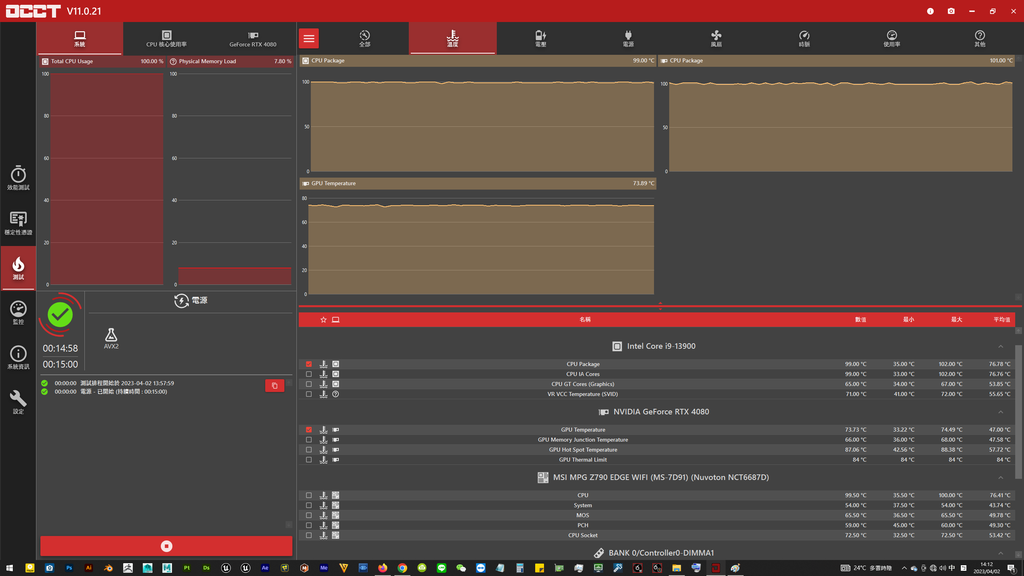Image resolution: width=1024 pixels, height=576 pixels.
Task: Check the GPU Hot Spot Temperature checkbox
Action: pyautogui.click(x=309, y=450)
